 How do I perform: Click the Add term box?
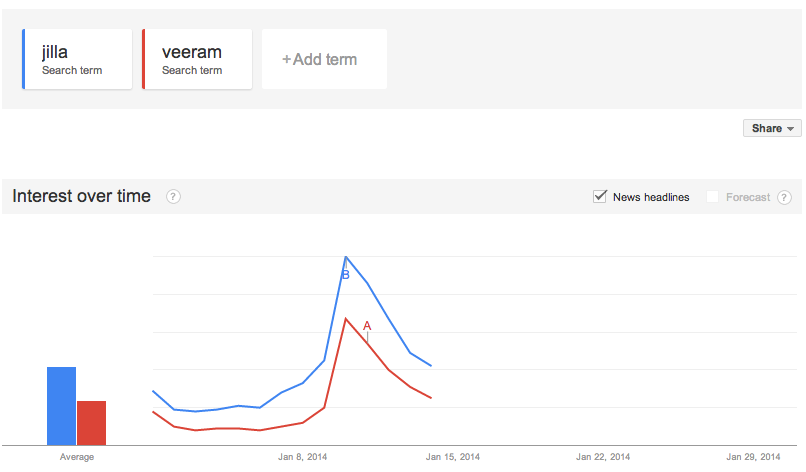(324, 59)
